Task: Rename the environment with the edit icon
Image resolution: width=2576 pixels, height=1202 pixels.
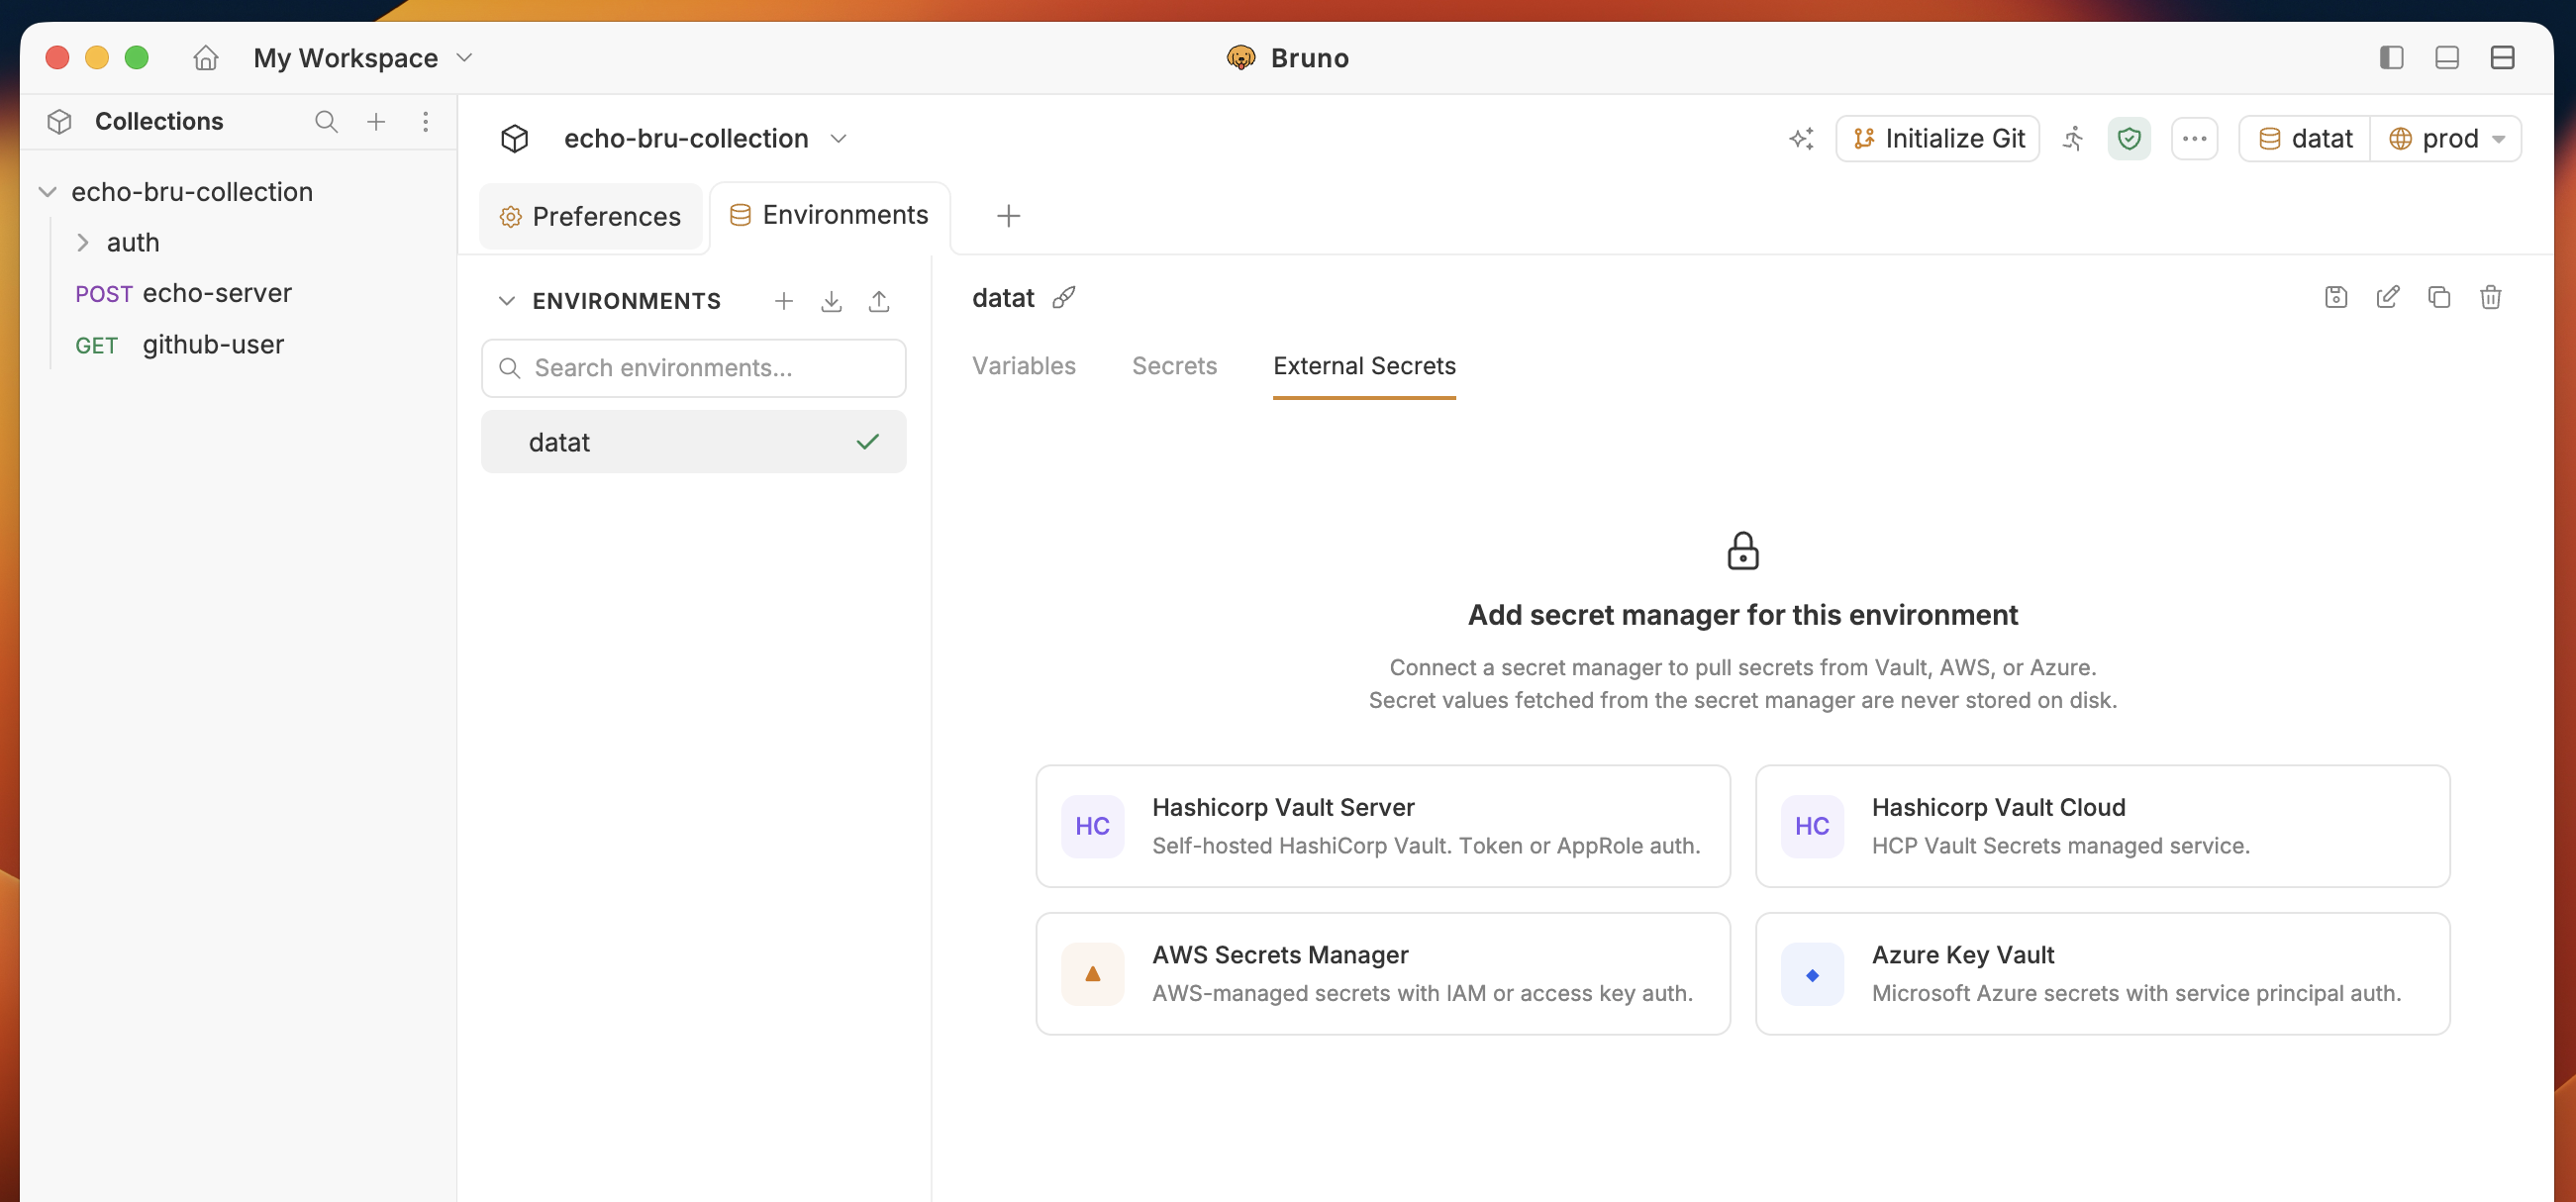Action: (x=2387, y=297)
